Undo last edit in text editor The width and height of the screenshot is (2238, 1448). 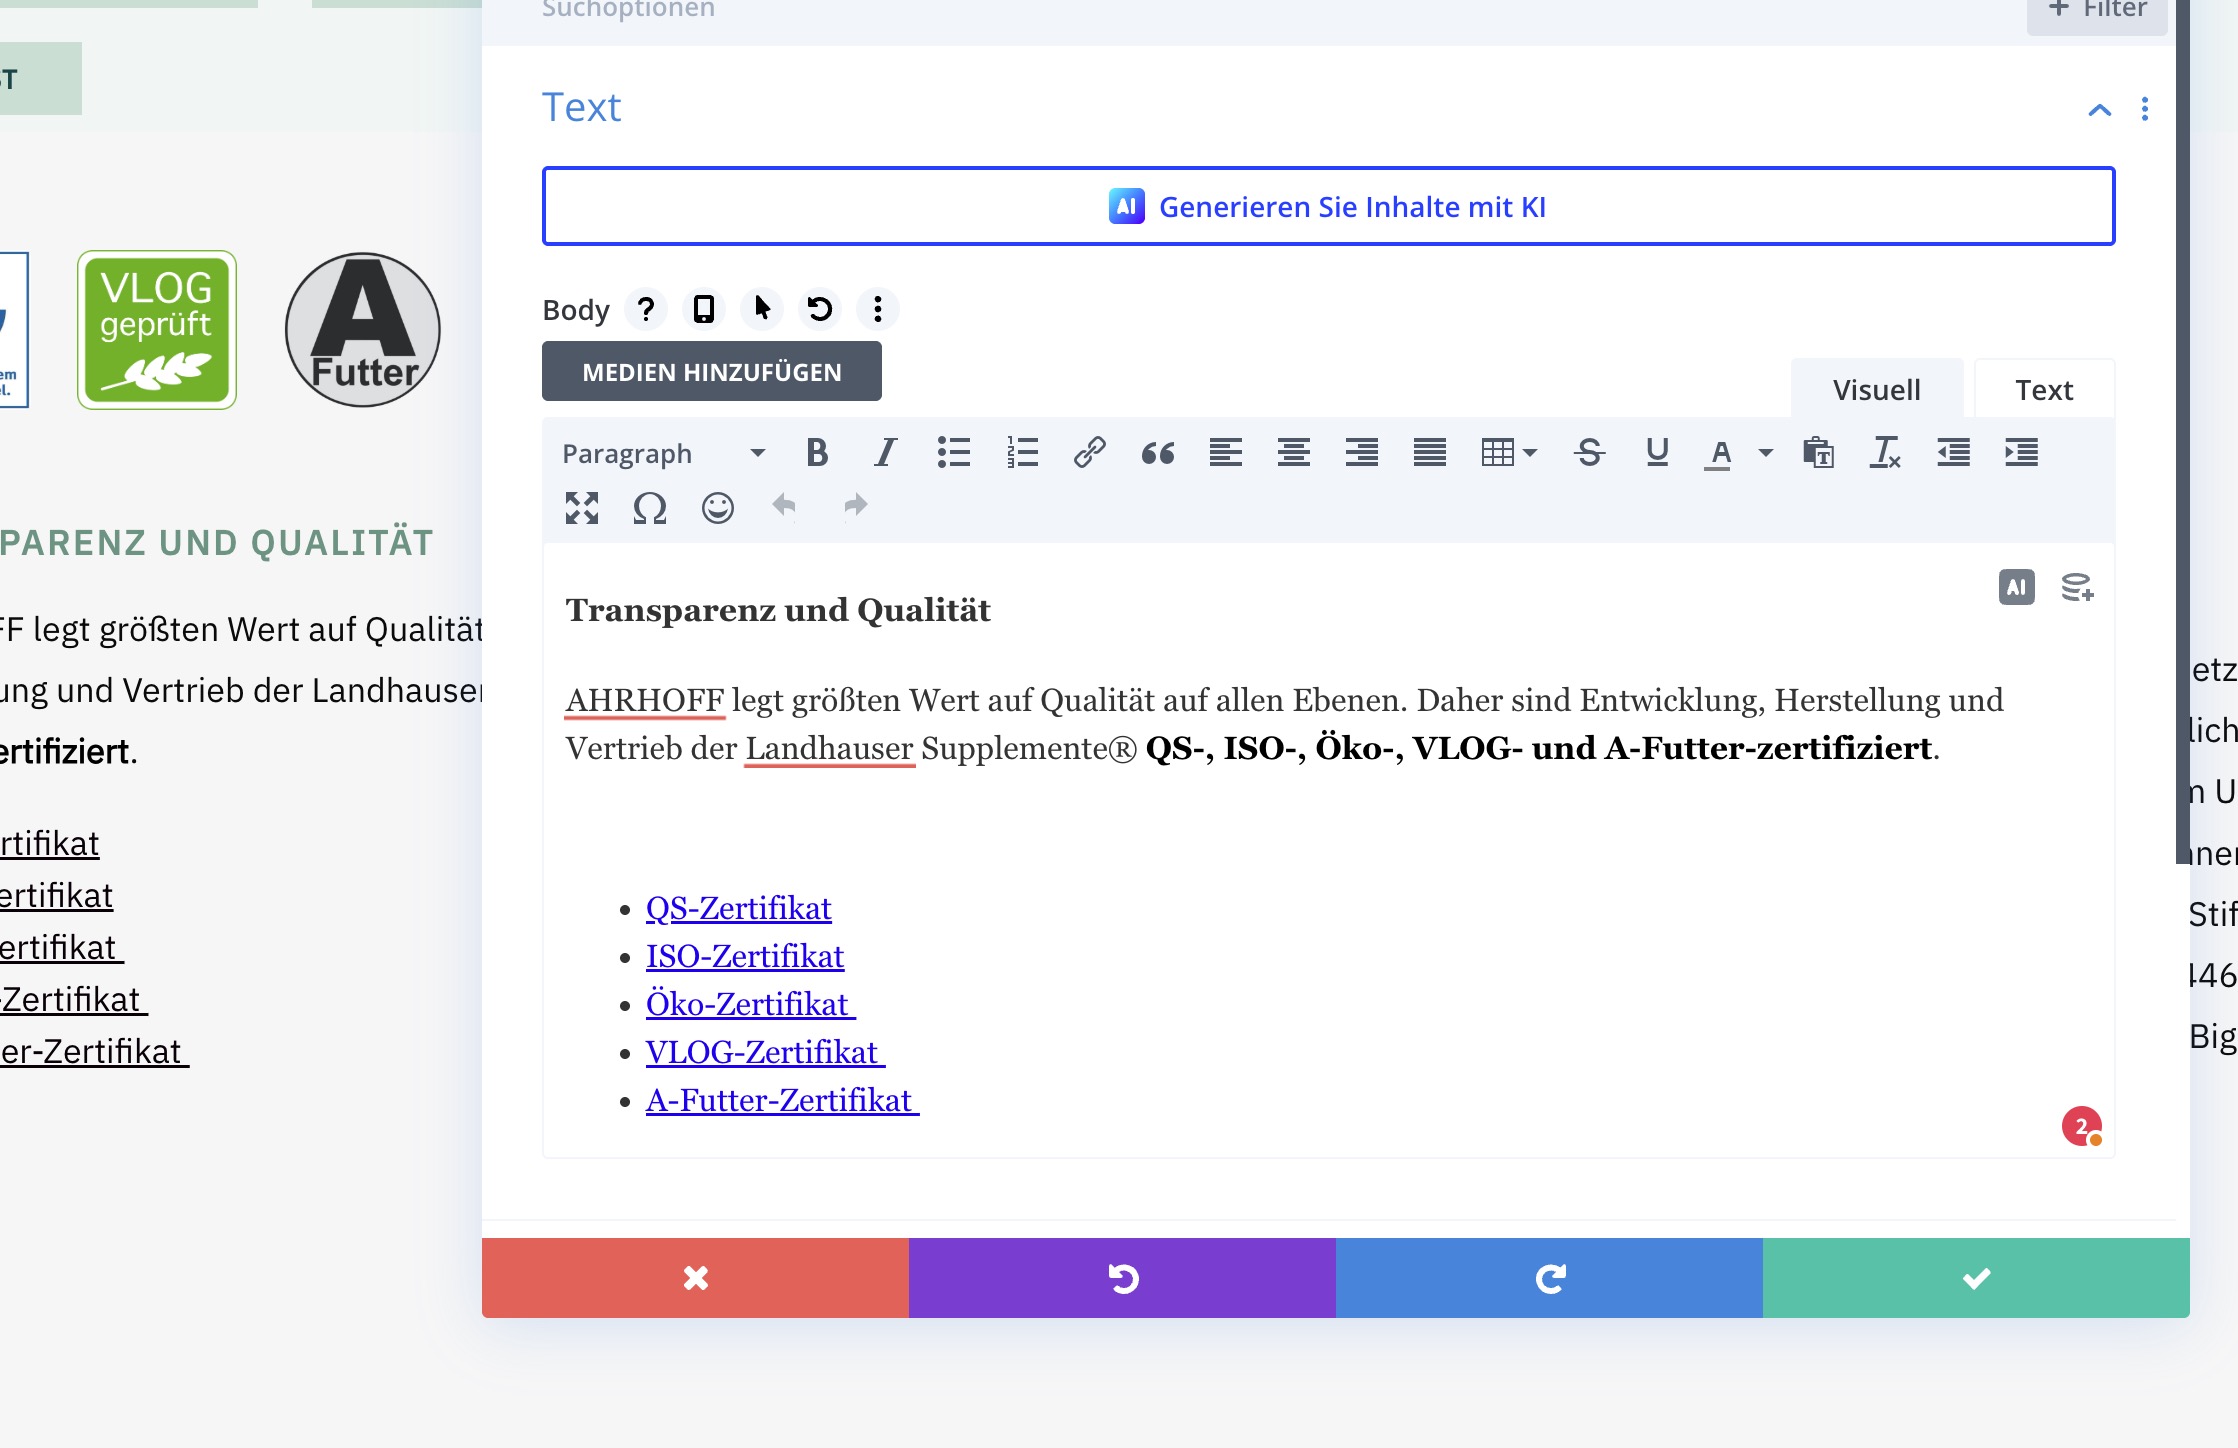click(784, 506)
